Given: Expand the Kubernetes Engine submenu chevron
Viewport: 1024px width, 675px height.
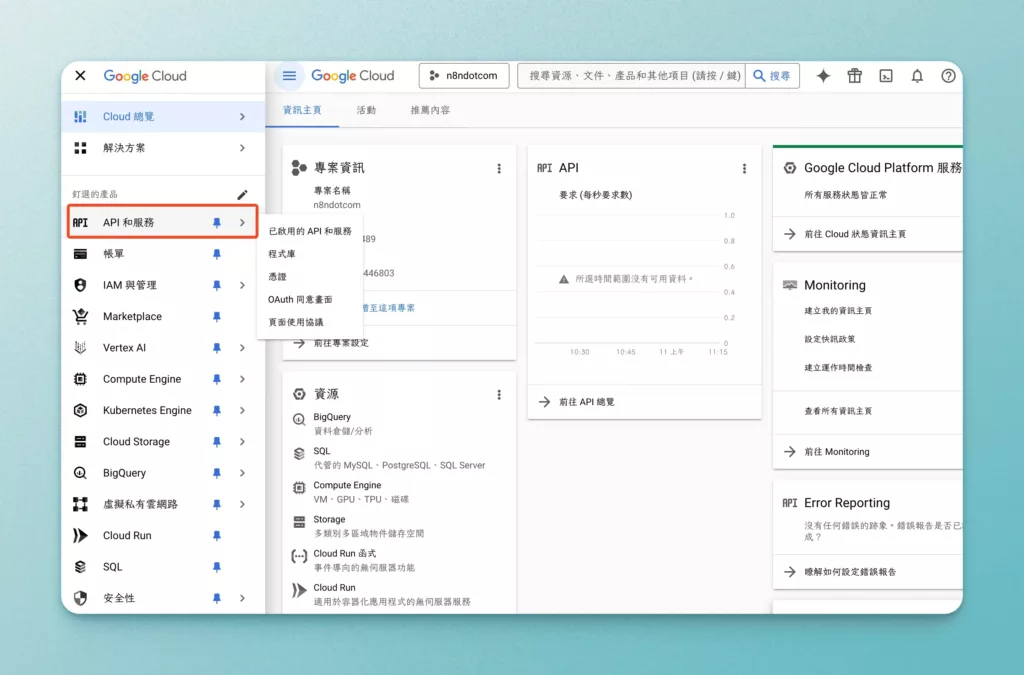Looking at the screenshot, I should click(x=242, y=411).
